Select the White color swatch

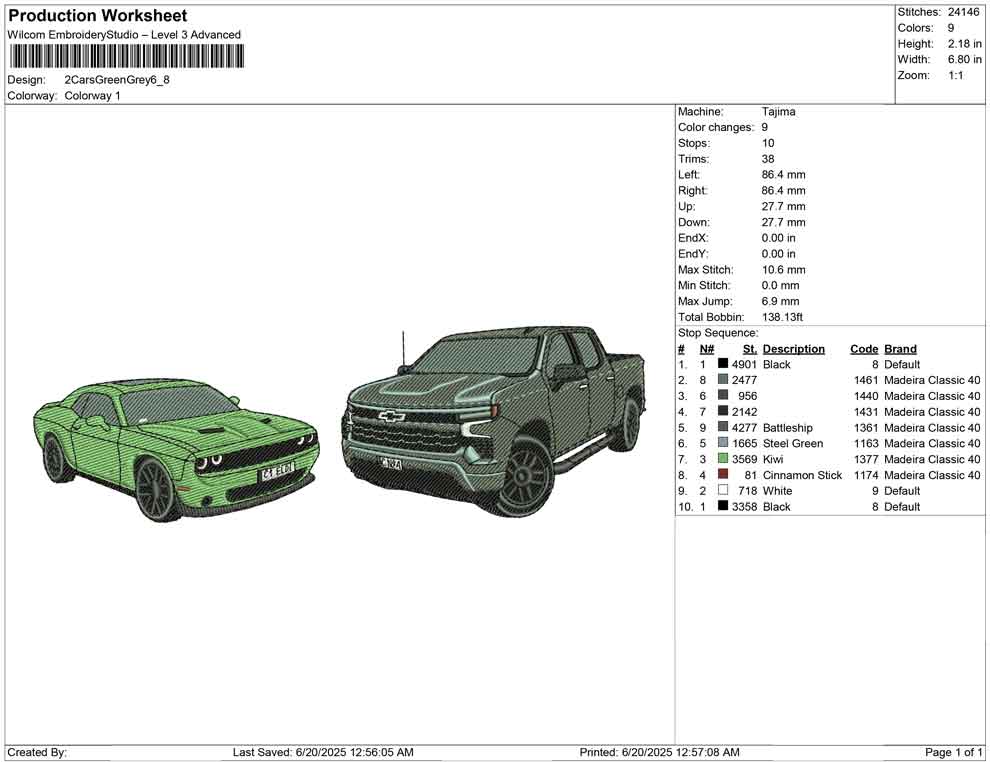coord(723,491)
